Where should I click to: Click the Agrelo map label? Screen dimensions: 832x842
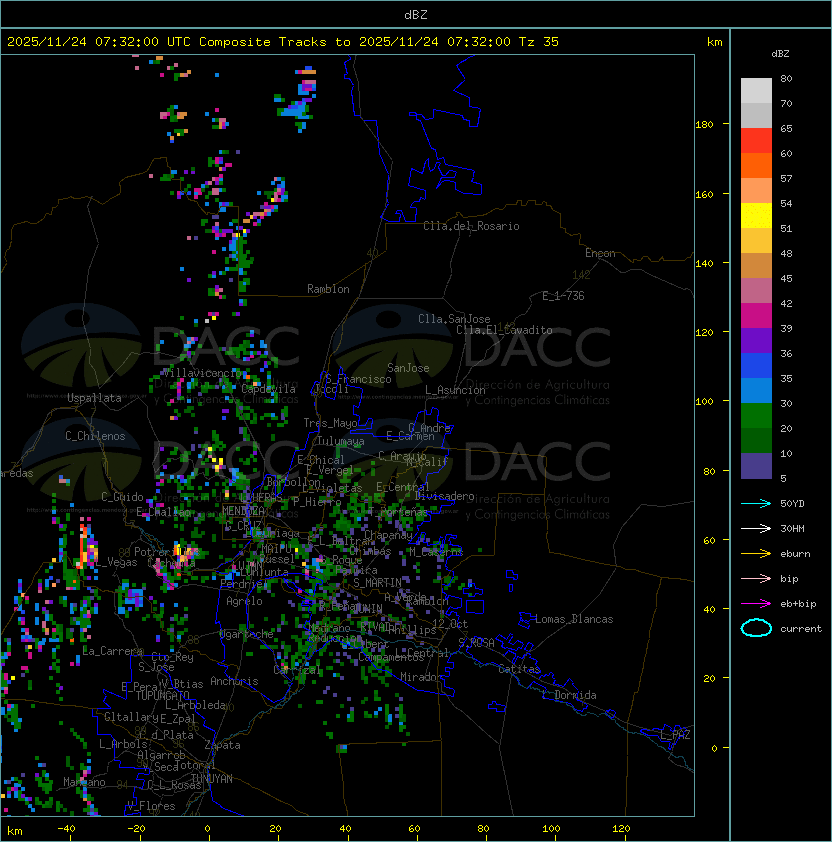(x=244, y=601)
